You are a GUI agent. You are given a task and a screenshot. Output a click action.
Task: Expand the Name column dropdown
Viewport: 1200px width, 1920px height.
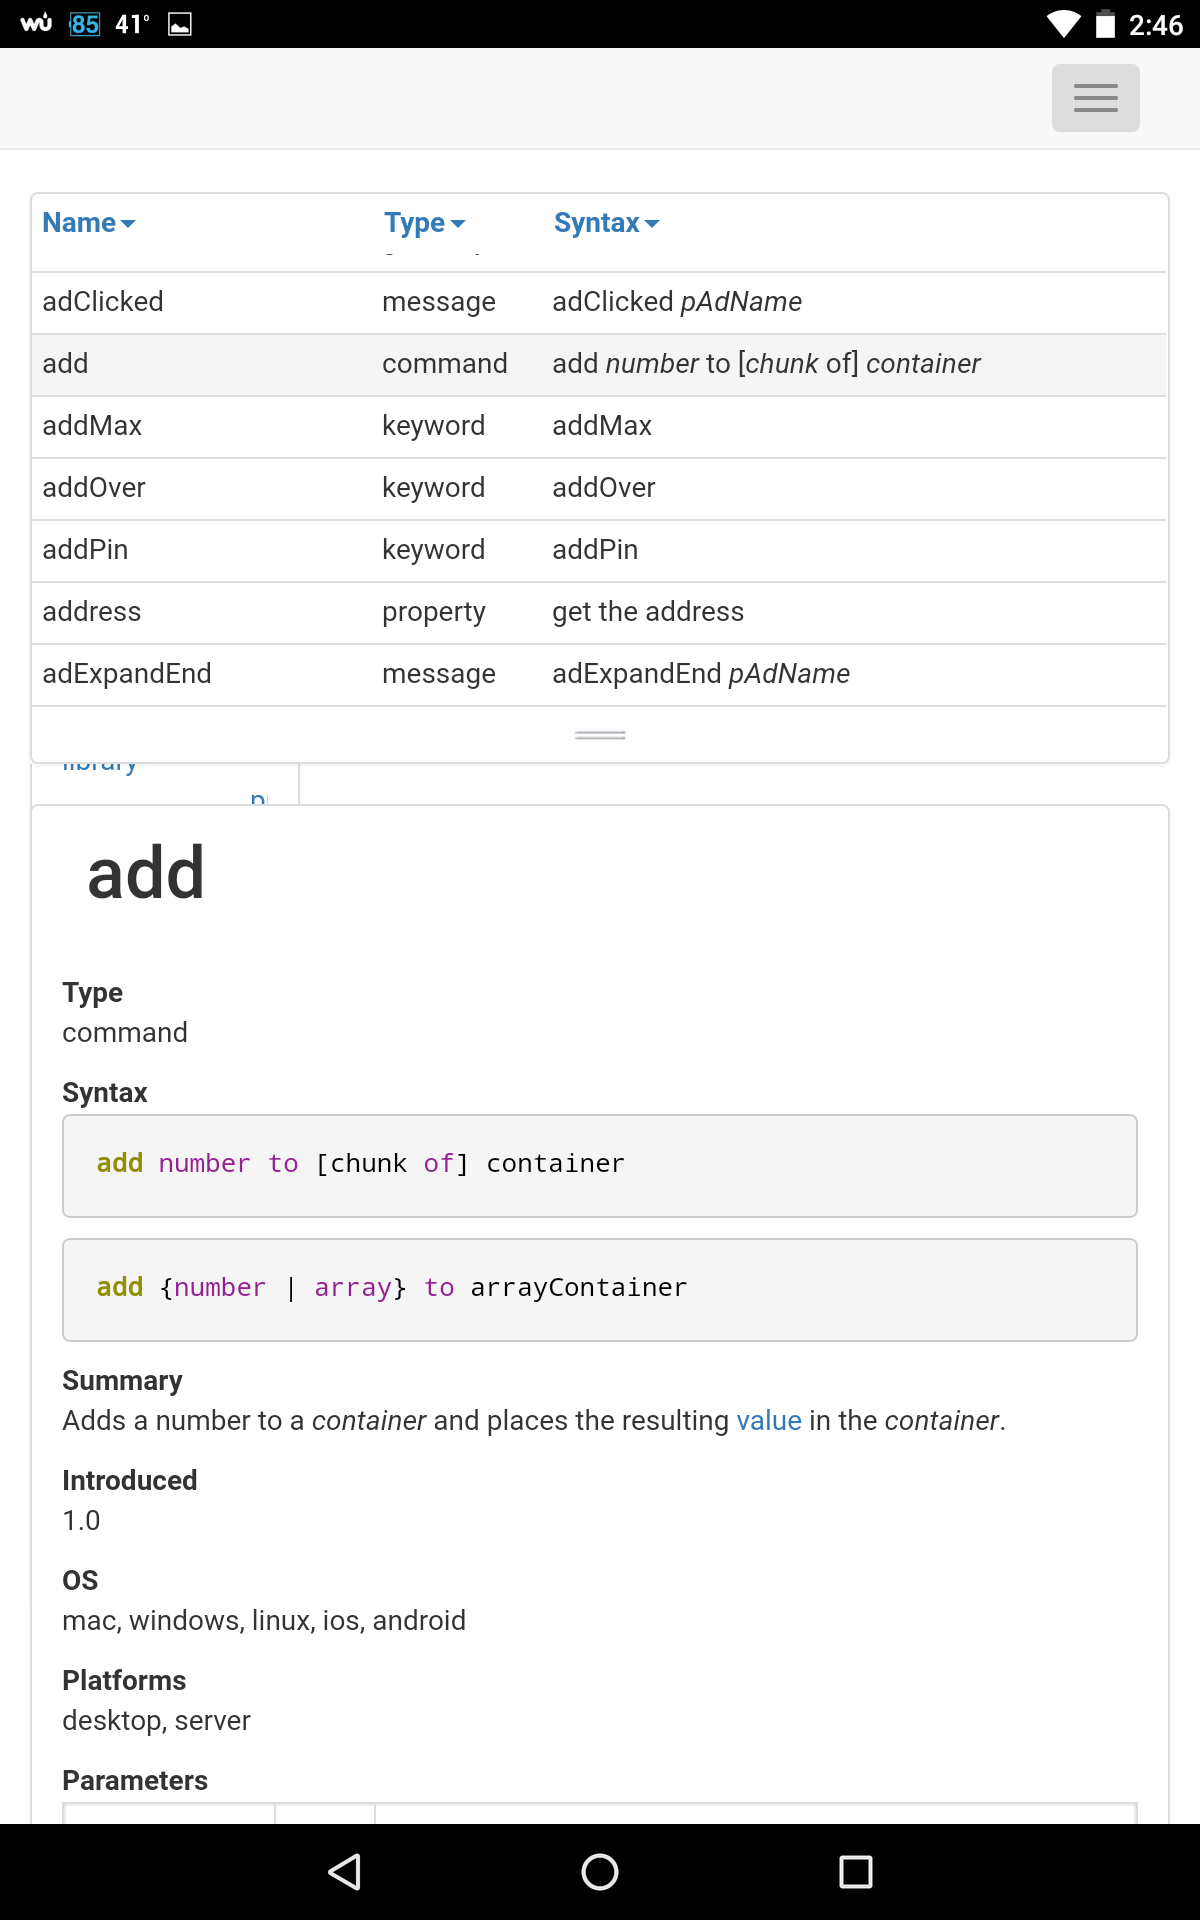pyautogui.click(x=88, y=223)
